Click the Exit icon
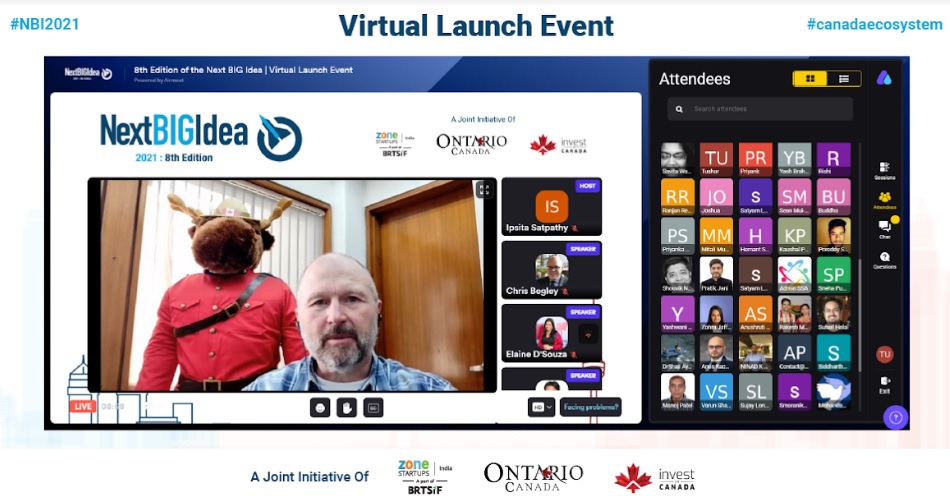This screenshot has height=496, width=950. pos(885,384)
